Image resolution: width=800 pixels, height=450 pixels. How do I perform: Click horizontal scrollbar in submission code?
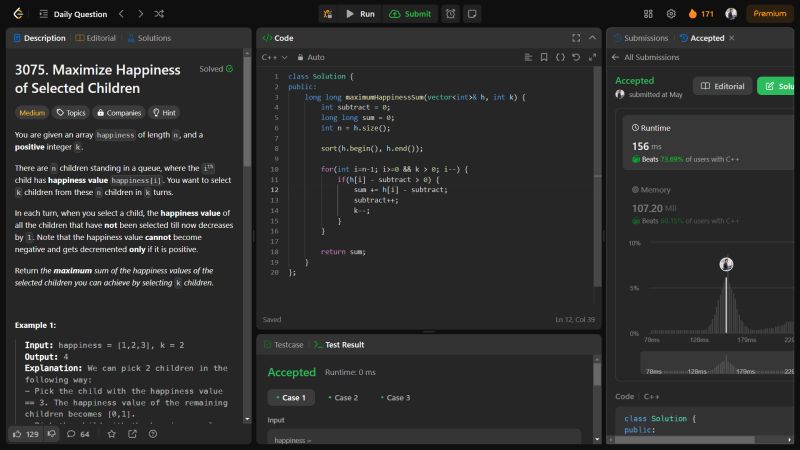pos(684,439)
